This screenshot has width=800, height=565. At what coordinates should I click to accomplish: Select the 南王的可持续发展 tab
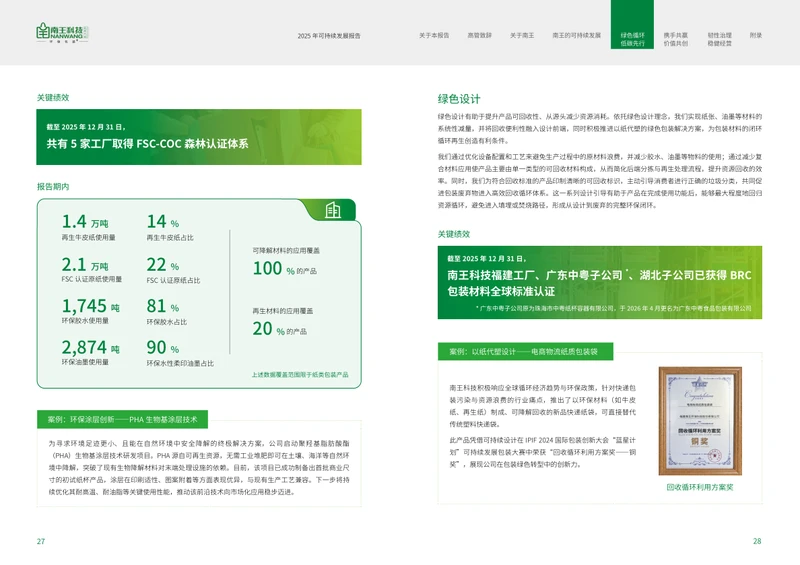577,35
